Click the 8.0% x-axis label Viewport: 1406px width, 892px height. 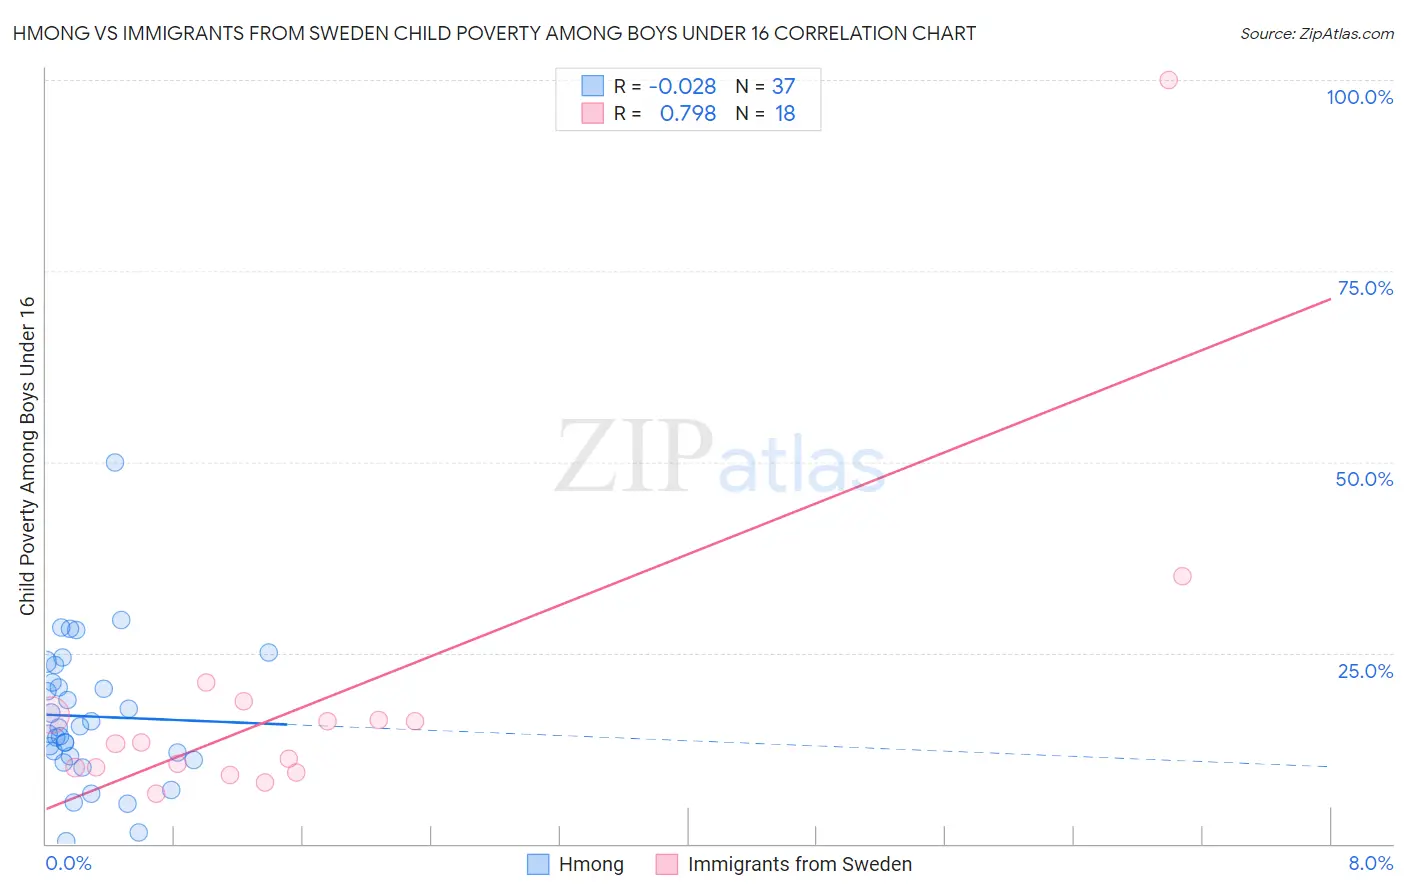[1371, 863]
